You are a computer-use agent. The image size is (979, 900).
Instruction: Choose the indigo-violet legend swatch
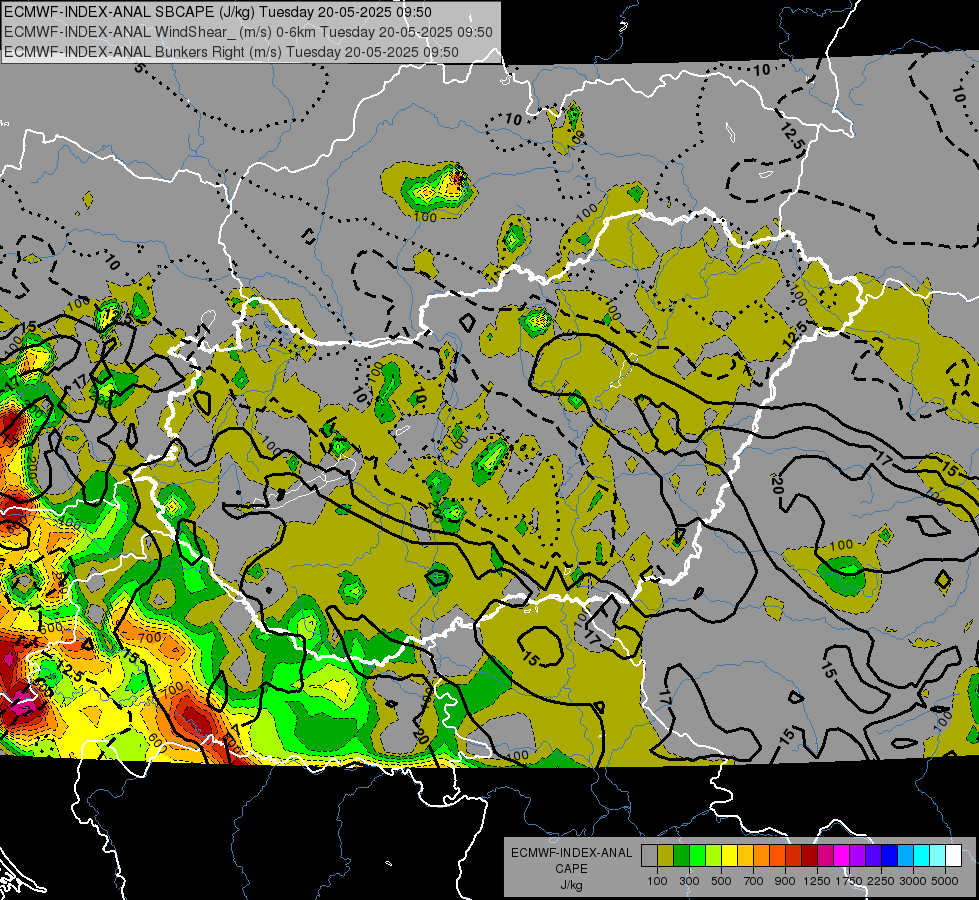coord(873,856)
